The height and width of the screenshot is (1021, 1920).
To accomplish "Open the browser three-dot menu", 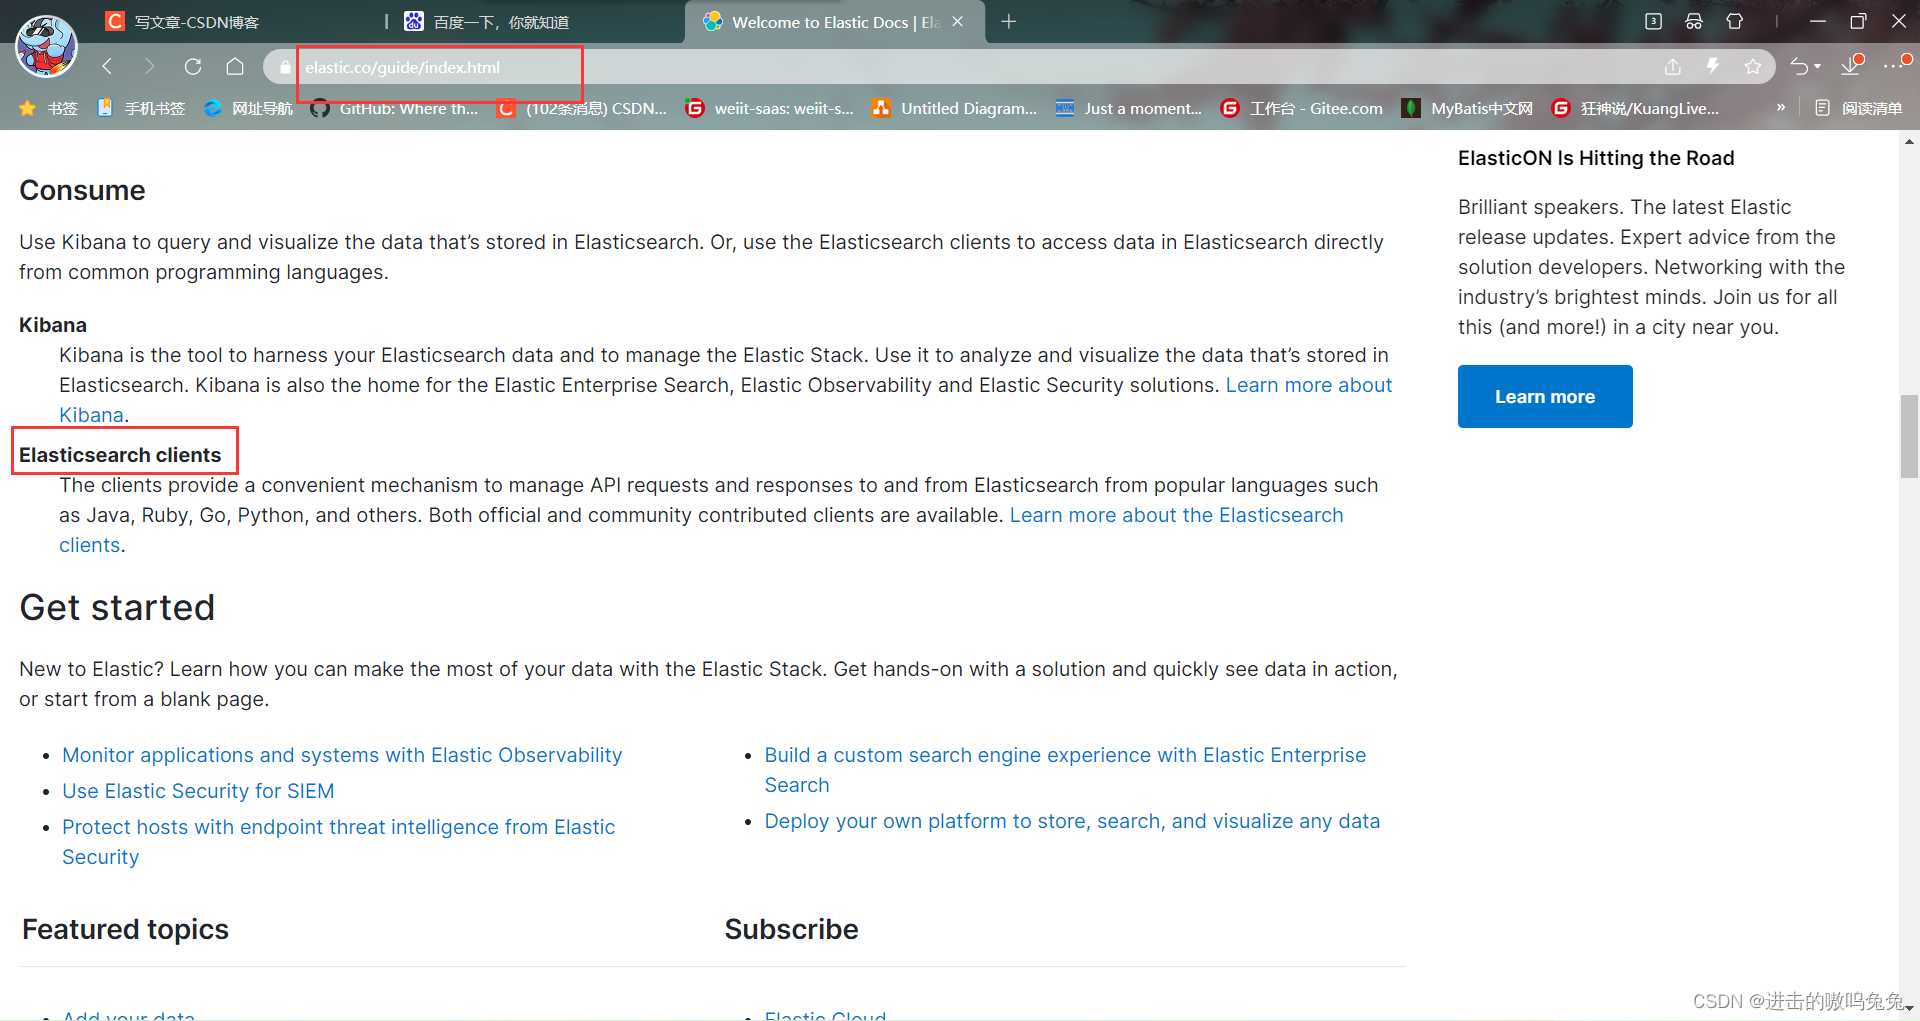I will click(x=1895, y=66).
